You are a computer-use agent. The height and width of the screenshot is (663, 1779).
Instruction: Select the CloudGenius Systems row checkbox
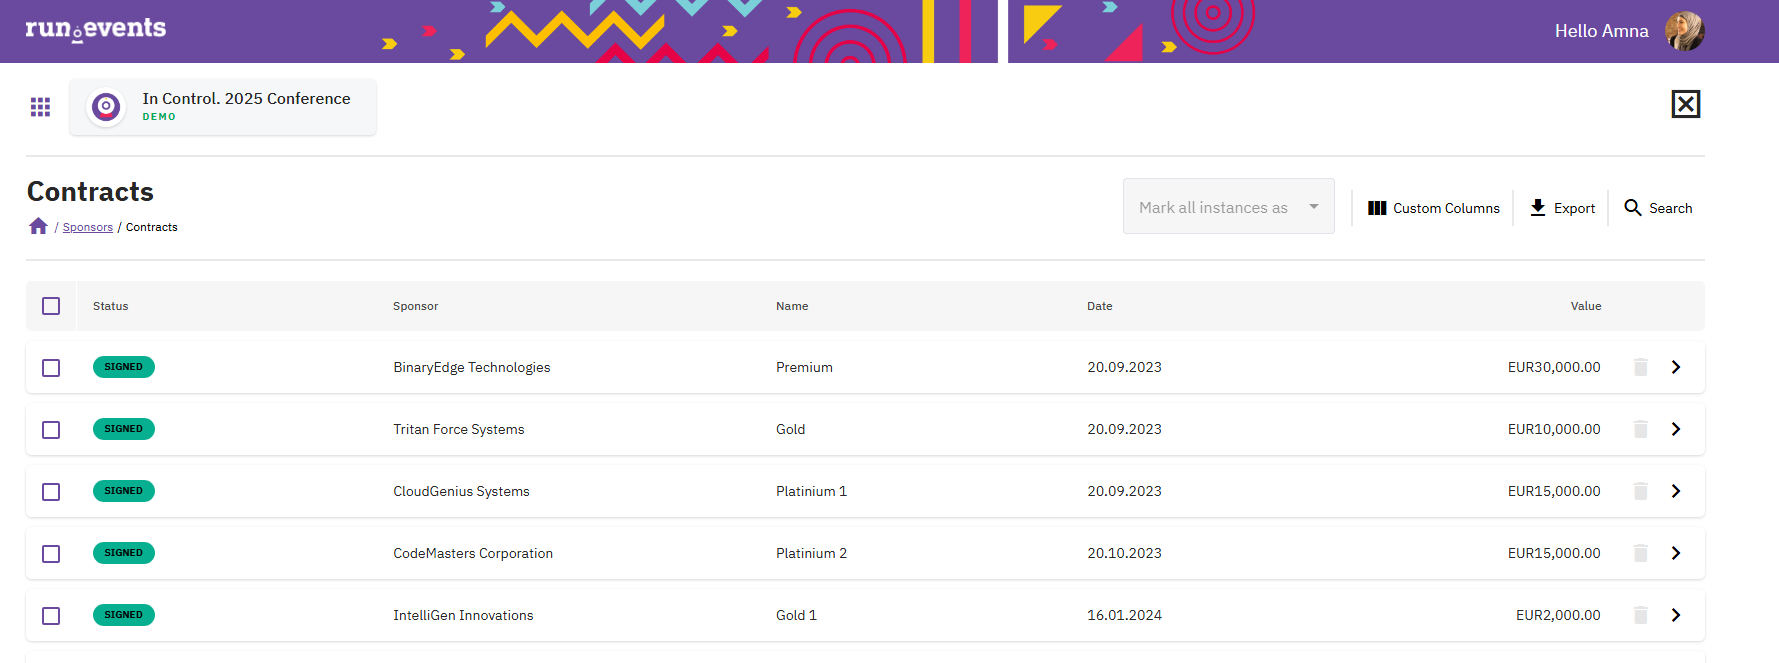(51, 492)
